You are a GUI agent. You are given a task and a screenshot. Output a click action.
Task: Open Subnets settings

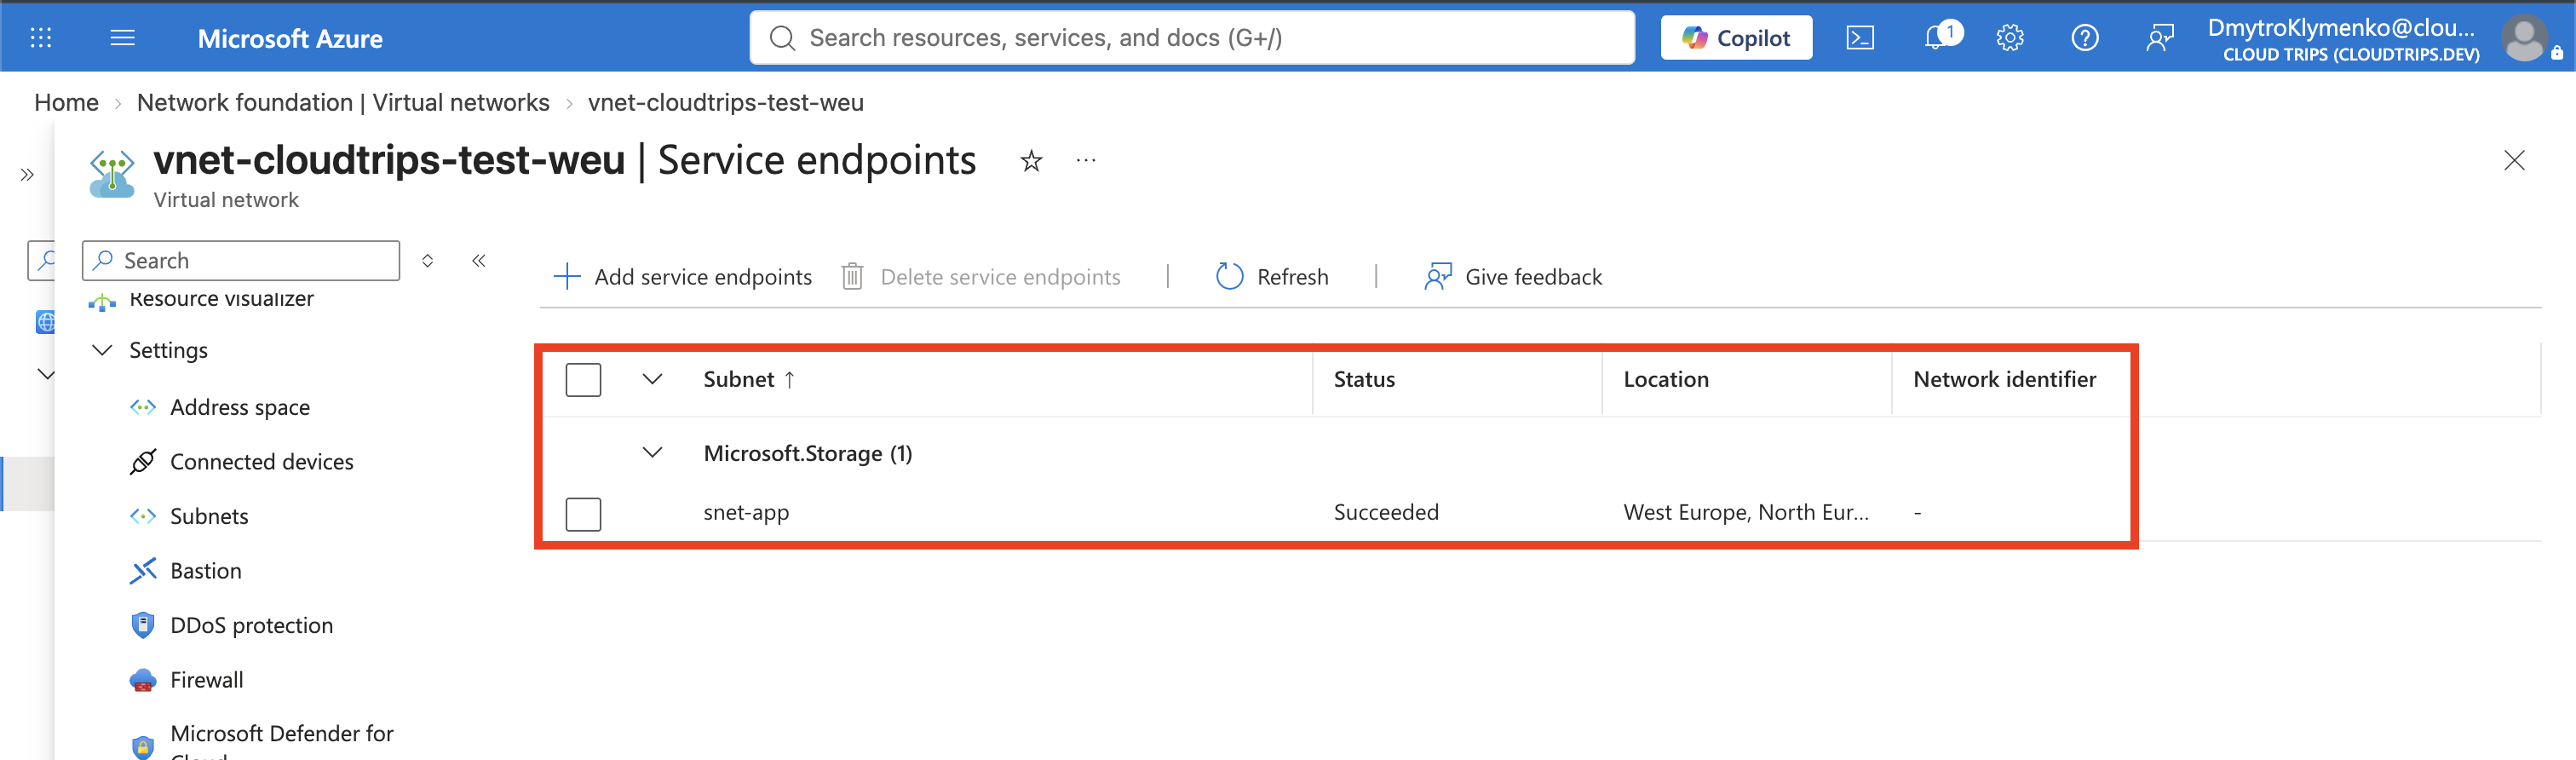(209, 516)
